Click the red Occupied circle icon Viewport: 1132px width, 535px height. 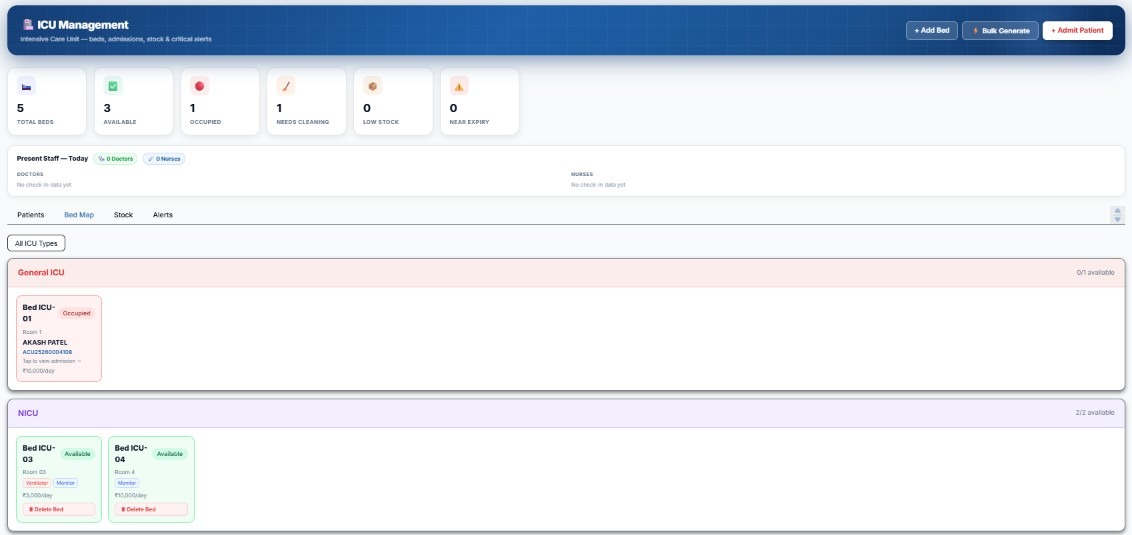click(199, 86)
